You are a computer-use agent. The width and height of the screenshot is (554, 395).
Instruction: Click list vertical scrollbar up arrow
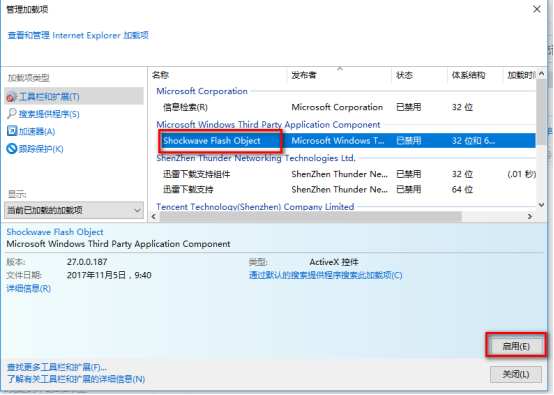tap(541, 73)
